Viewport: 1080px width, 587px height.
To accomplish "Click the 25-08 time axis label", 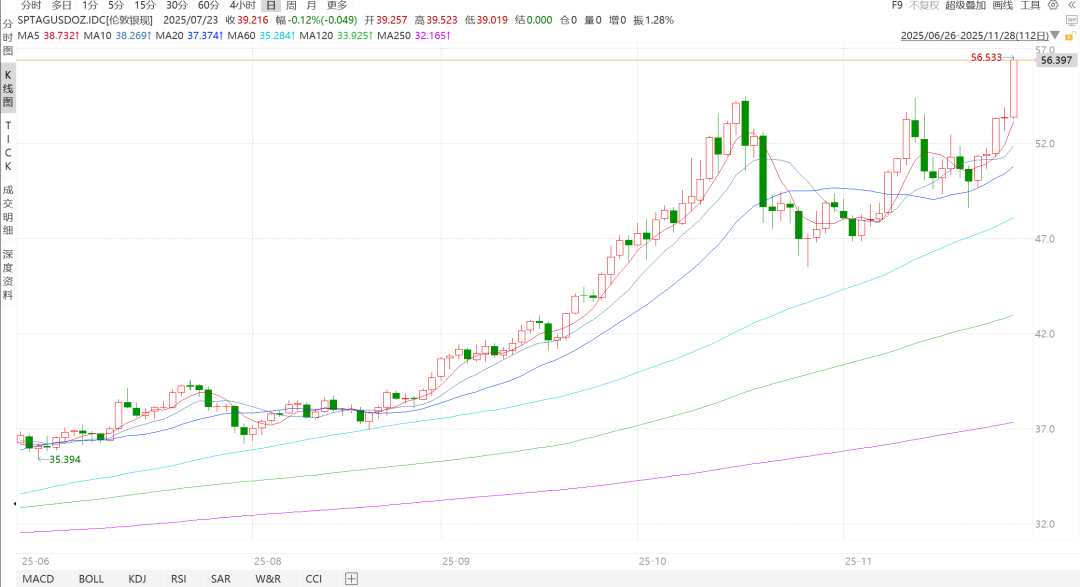I will (x=268, y=562).
